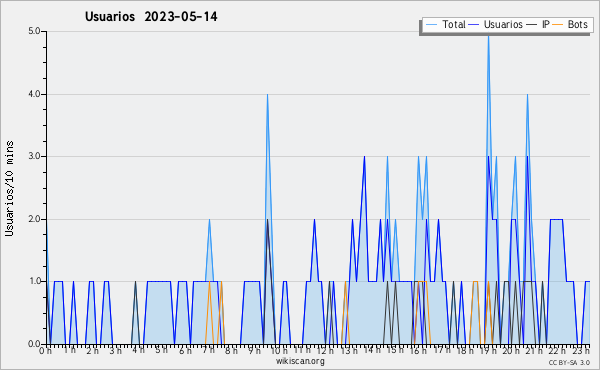Click the '0.0' y-axis value
The width and height of the screenshot is (600, 370).
34,344
